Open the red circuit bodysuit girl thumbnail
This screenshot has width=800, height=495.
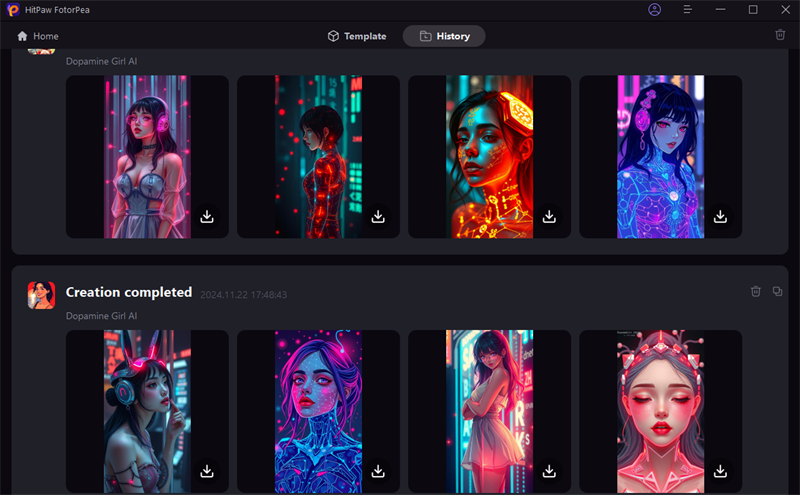(x=318, y=157)
